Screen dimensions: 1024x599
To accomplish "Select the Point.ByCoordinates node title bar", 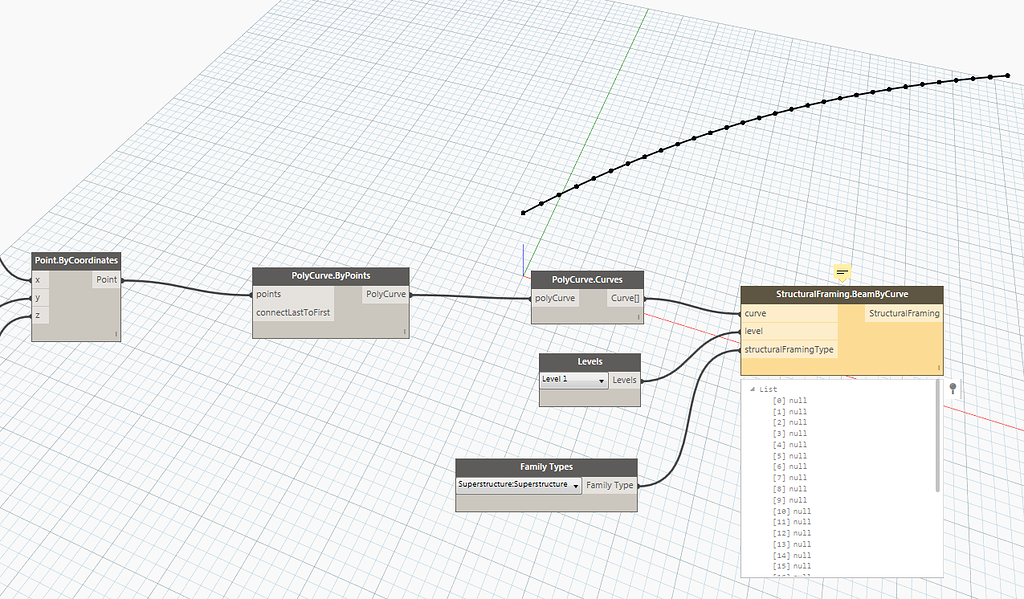I will (75, 260).
